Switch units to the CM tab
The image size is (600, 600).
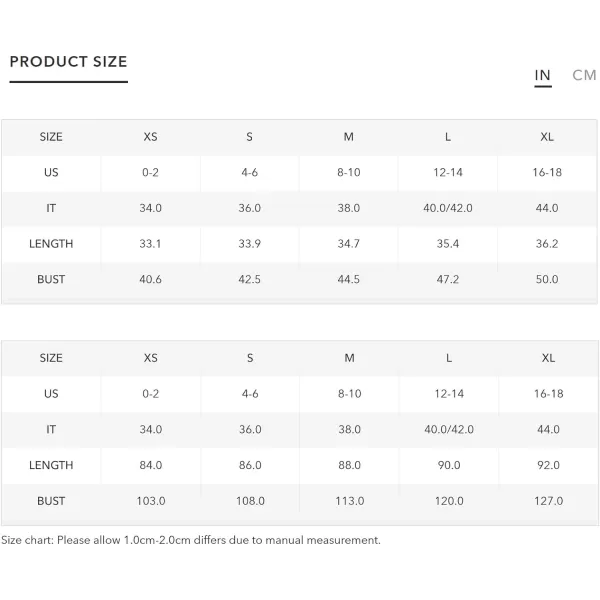pyautogui.click(x=584, y=75)
